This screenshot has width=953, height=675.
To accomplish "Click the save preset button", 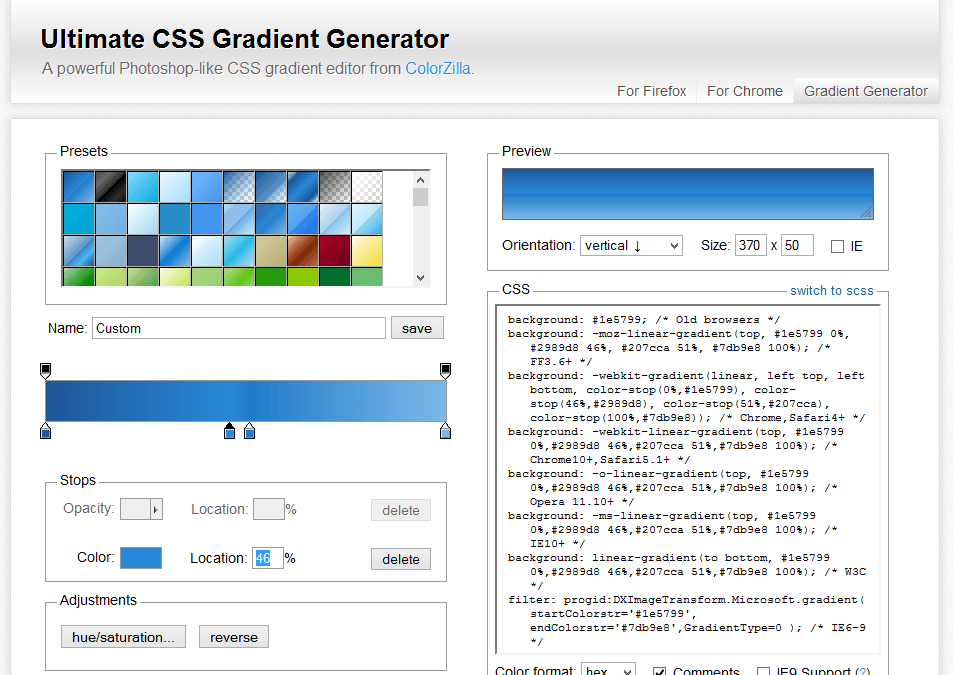I will tap(417, 328).
